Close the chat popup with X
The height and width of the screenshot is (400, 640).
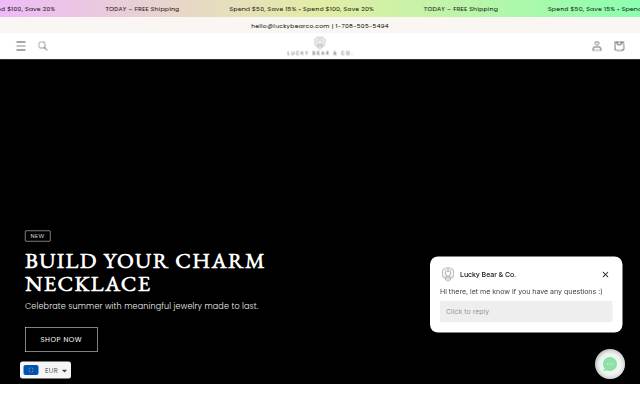pyautogui.click(x=605, y=274)
